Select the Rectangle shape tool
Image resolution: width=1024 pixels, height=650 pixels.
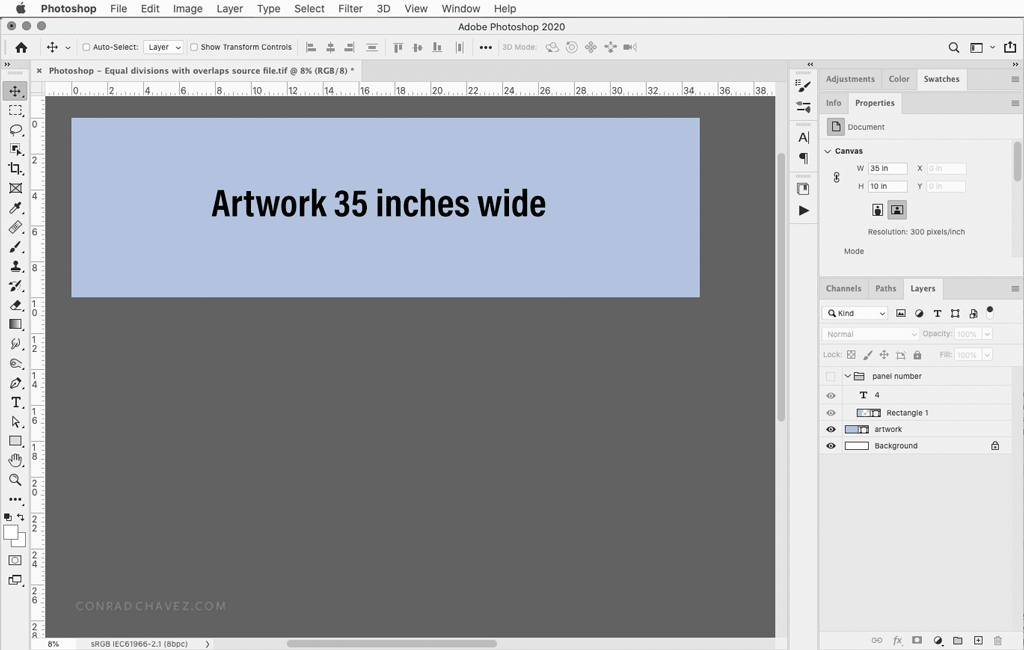[x=16, y=441]
